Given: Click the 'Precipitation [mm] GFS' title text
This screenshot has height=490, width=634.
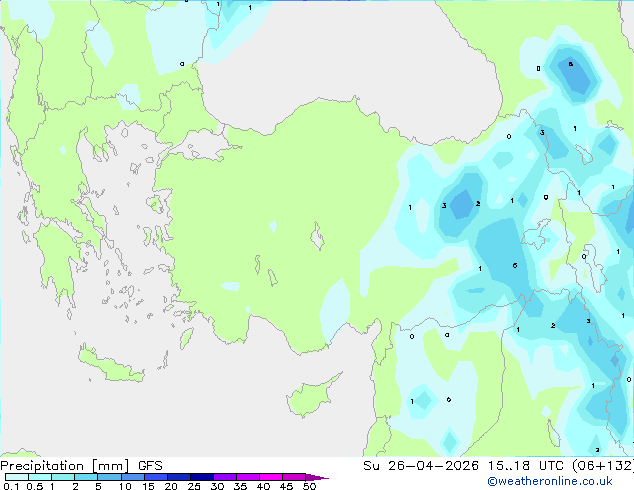Looking at the screenshot, I should (81, 466).
